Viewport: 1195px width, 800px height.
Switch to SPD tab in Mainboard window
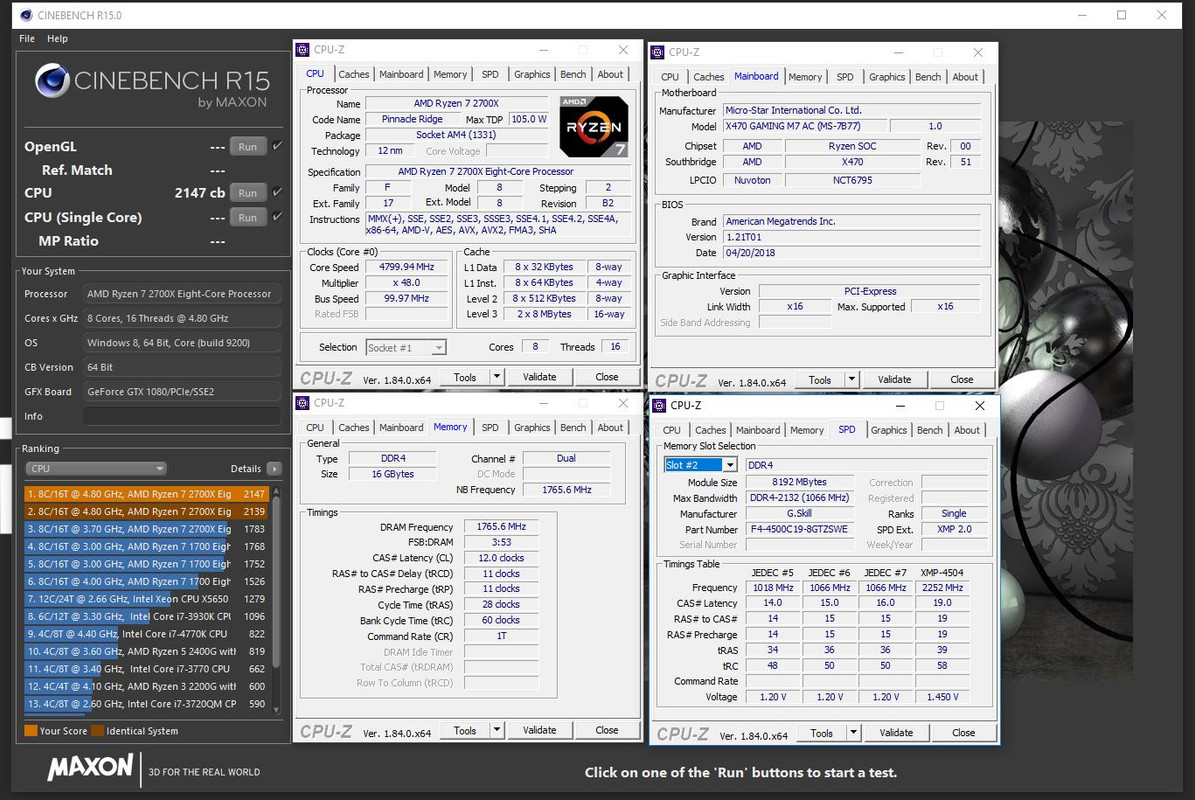845,77
